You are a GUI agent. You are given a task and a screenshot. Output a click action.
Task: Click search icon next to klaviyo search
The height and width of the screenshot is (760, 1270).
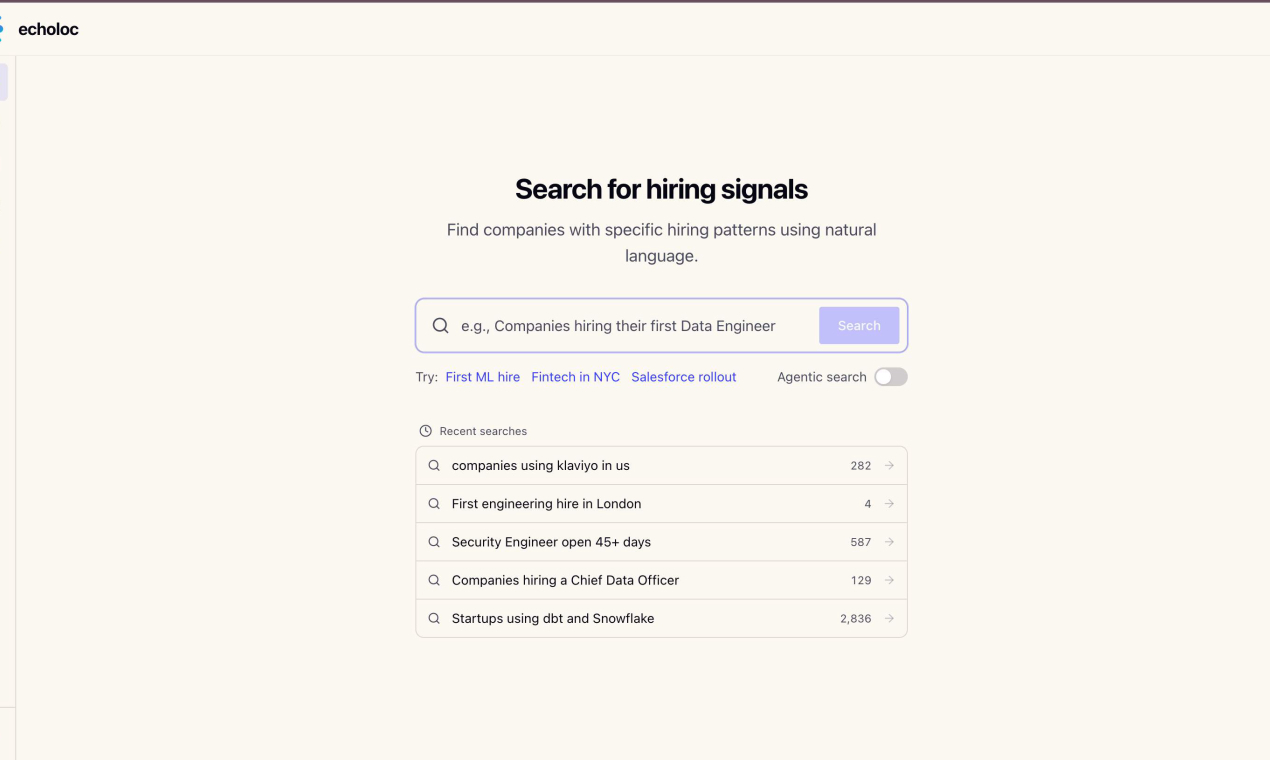point(434,466)
